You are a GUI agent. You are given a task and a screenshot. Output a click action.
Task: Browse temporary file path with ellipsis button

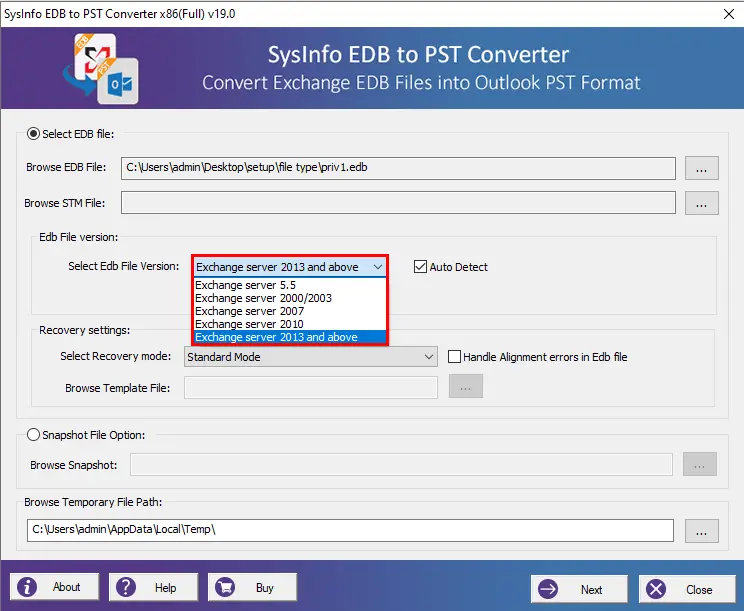click(x=702, y=531)
